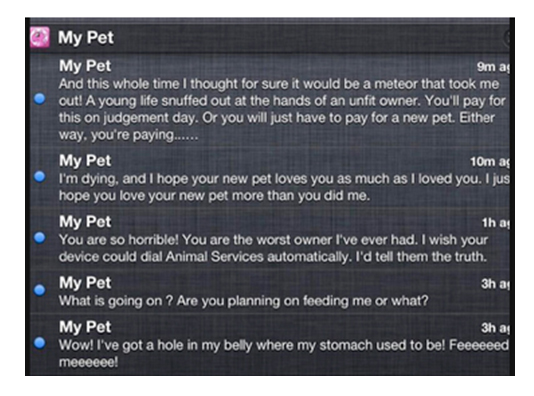Click My Pet title of 9m ago notification

(x=85, y=66)
